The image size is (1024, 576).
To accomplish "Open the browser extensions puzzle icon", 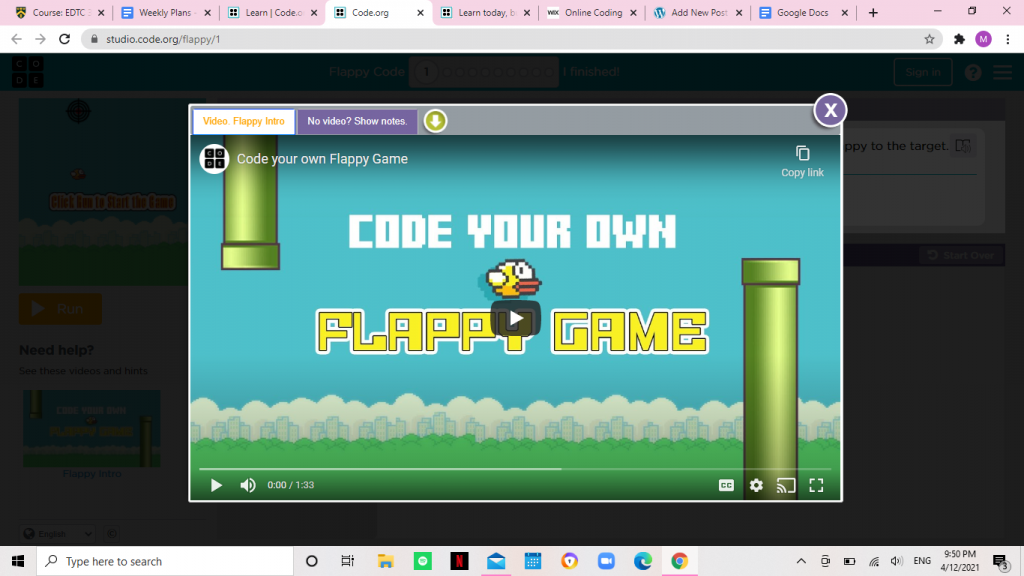I will coord(959,39).
